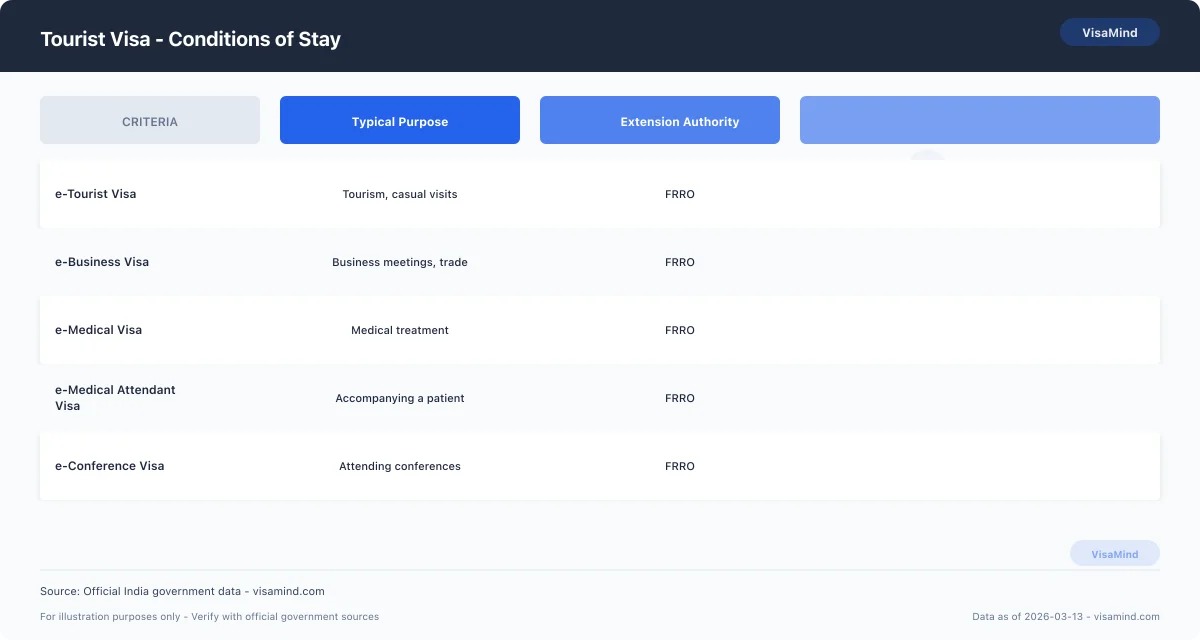Click the blank light-blue column header
Screen dimensions: 1200x640
click(979, 121)
